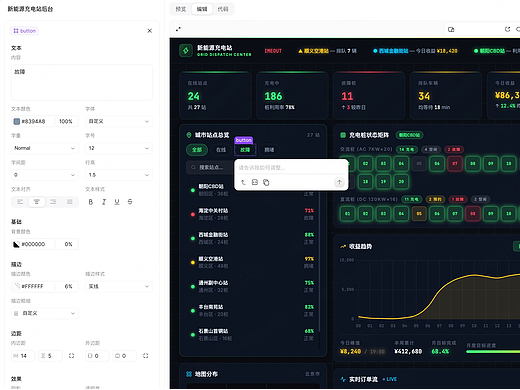Image resolution: width=520 pixels, height=390 pixels.
Task: Expand the preview to fullscreen
Action: tap(178, 29)
